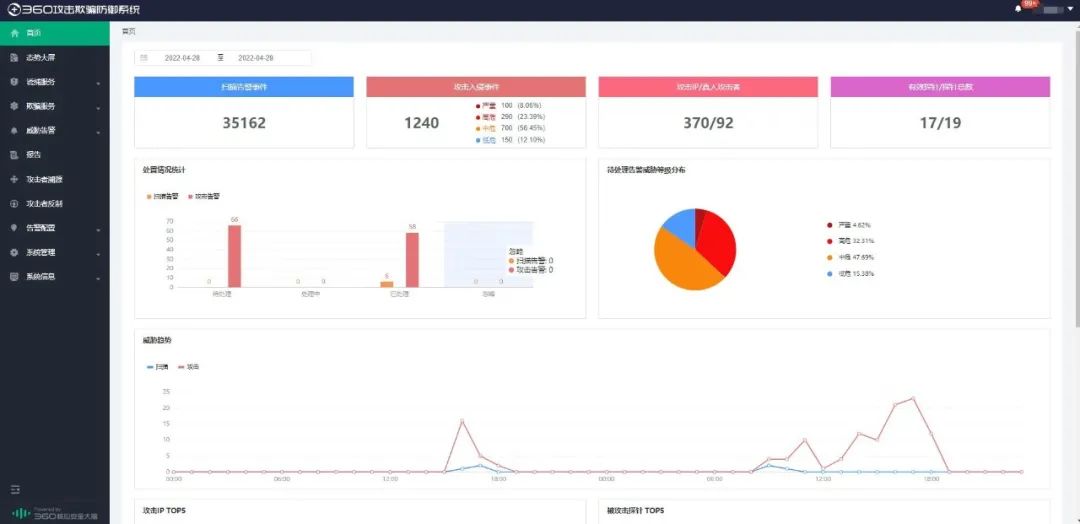Click the calendar icon in the date range box
The width and height of the screenshot is (1080, 524).
click(x=144, y=58)
